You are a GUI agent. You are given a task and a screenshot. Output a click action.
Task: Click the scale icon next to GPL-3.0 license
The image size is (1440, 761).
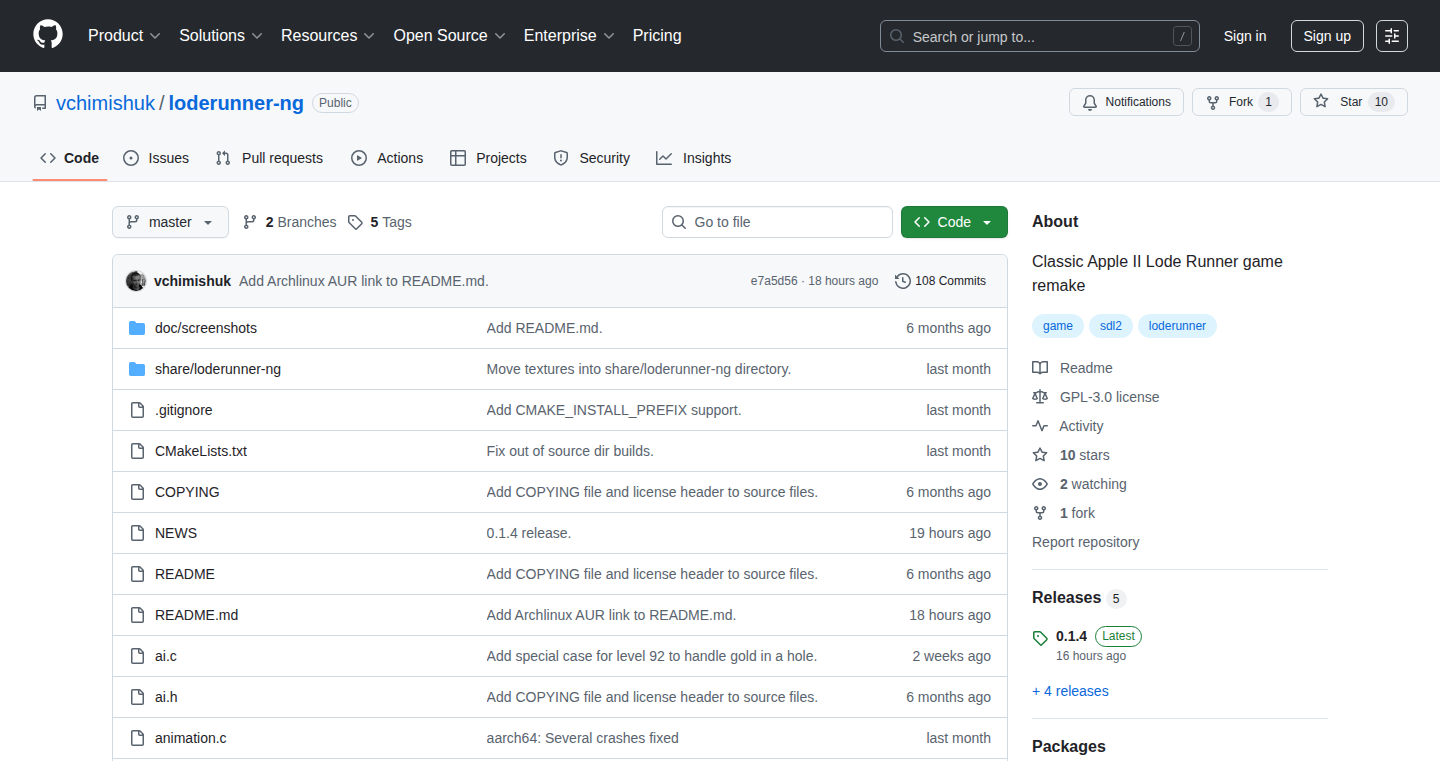(1040, 397)
